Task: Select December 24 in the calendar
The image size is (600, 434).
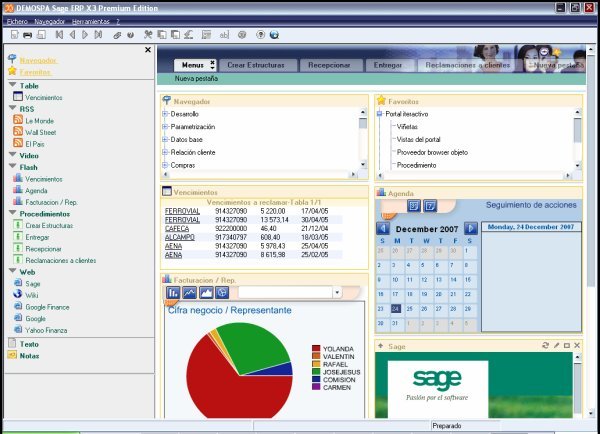Action: pyautogui.click(x=396, y=308)
